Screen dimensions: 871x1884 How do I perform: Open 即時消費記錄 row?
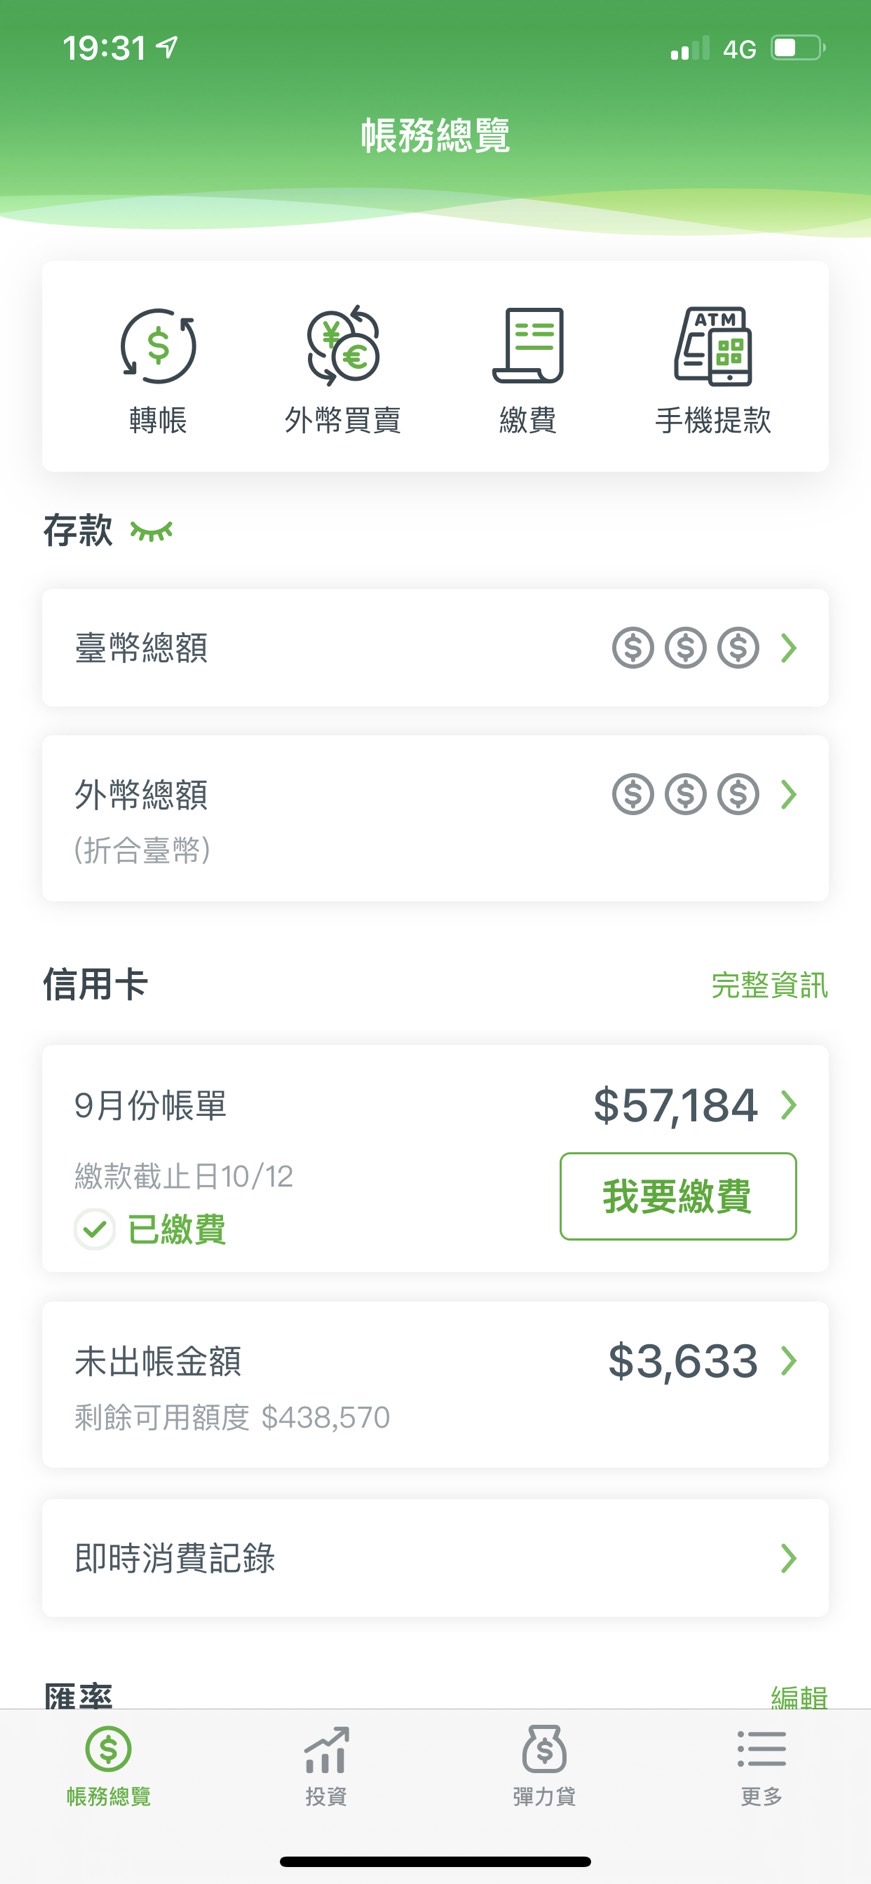tap(435, 1558)
